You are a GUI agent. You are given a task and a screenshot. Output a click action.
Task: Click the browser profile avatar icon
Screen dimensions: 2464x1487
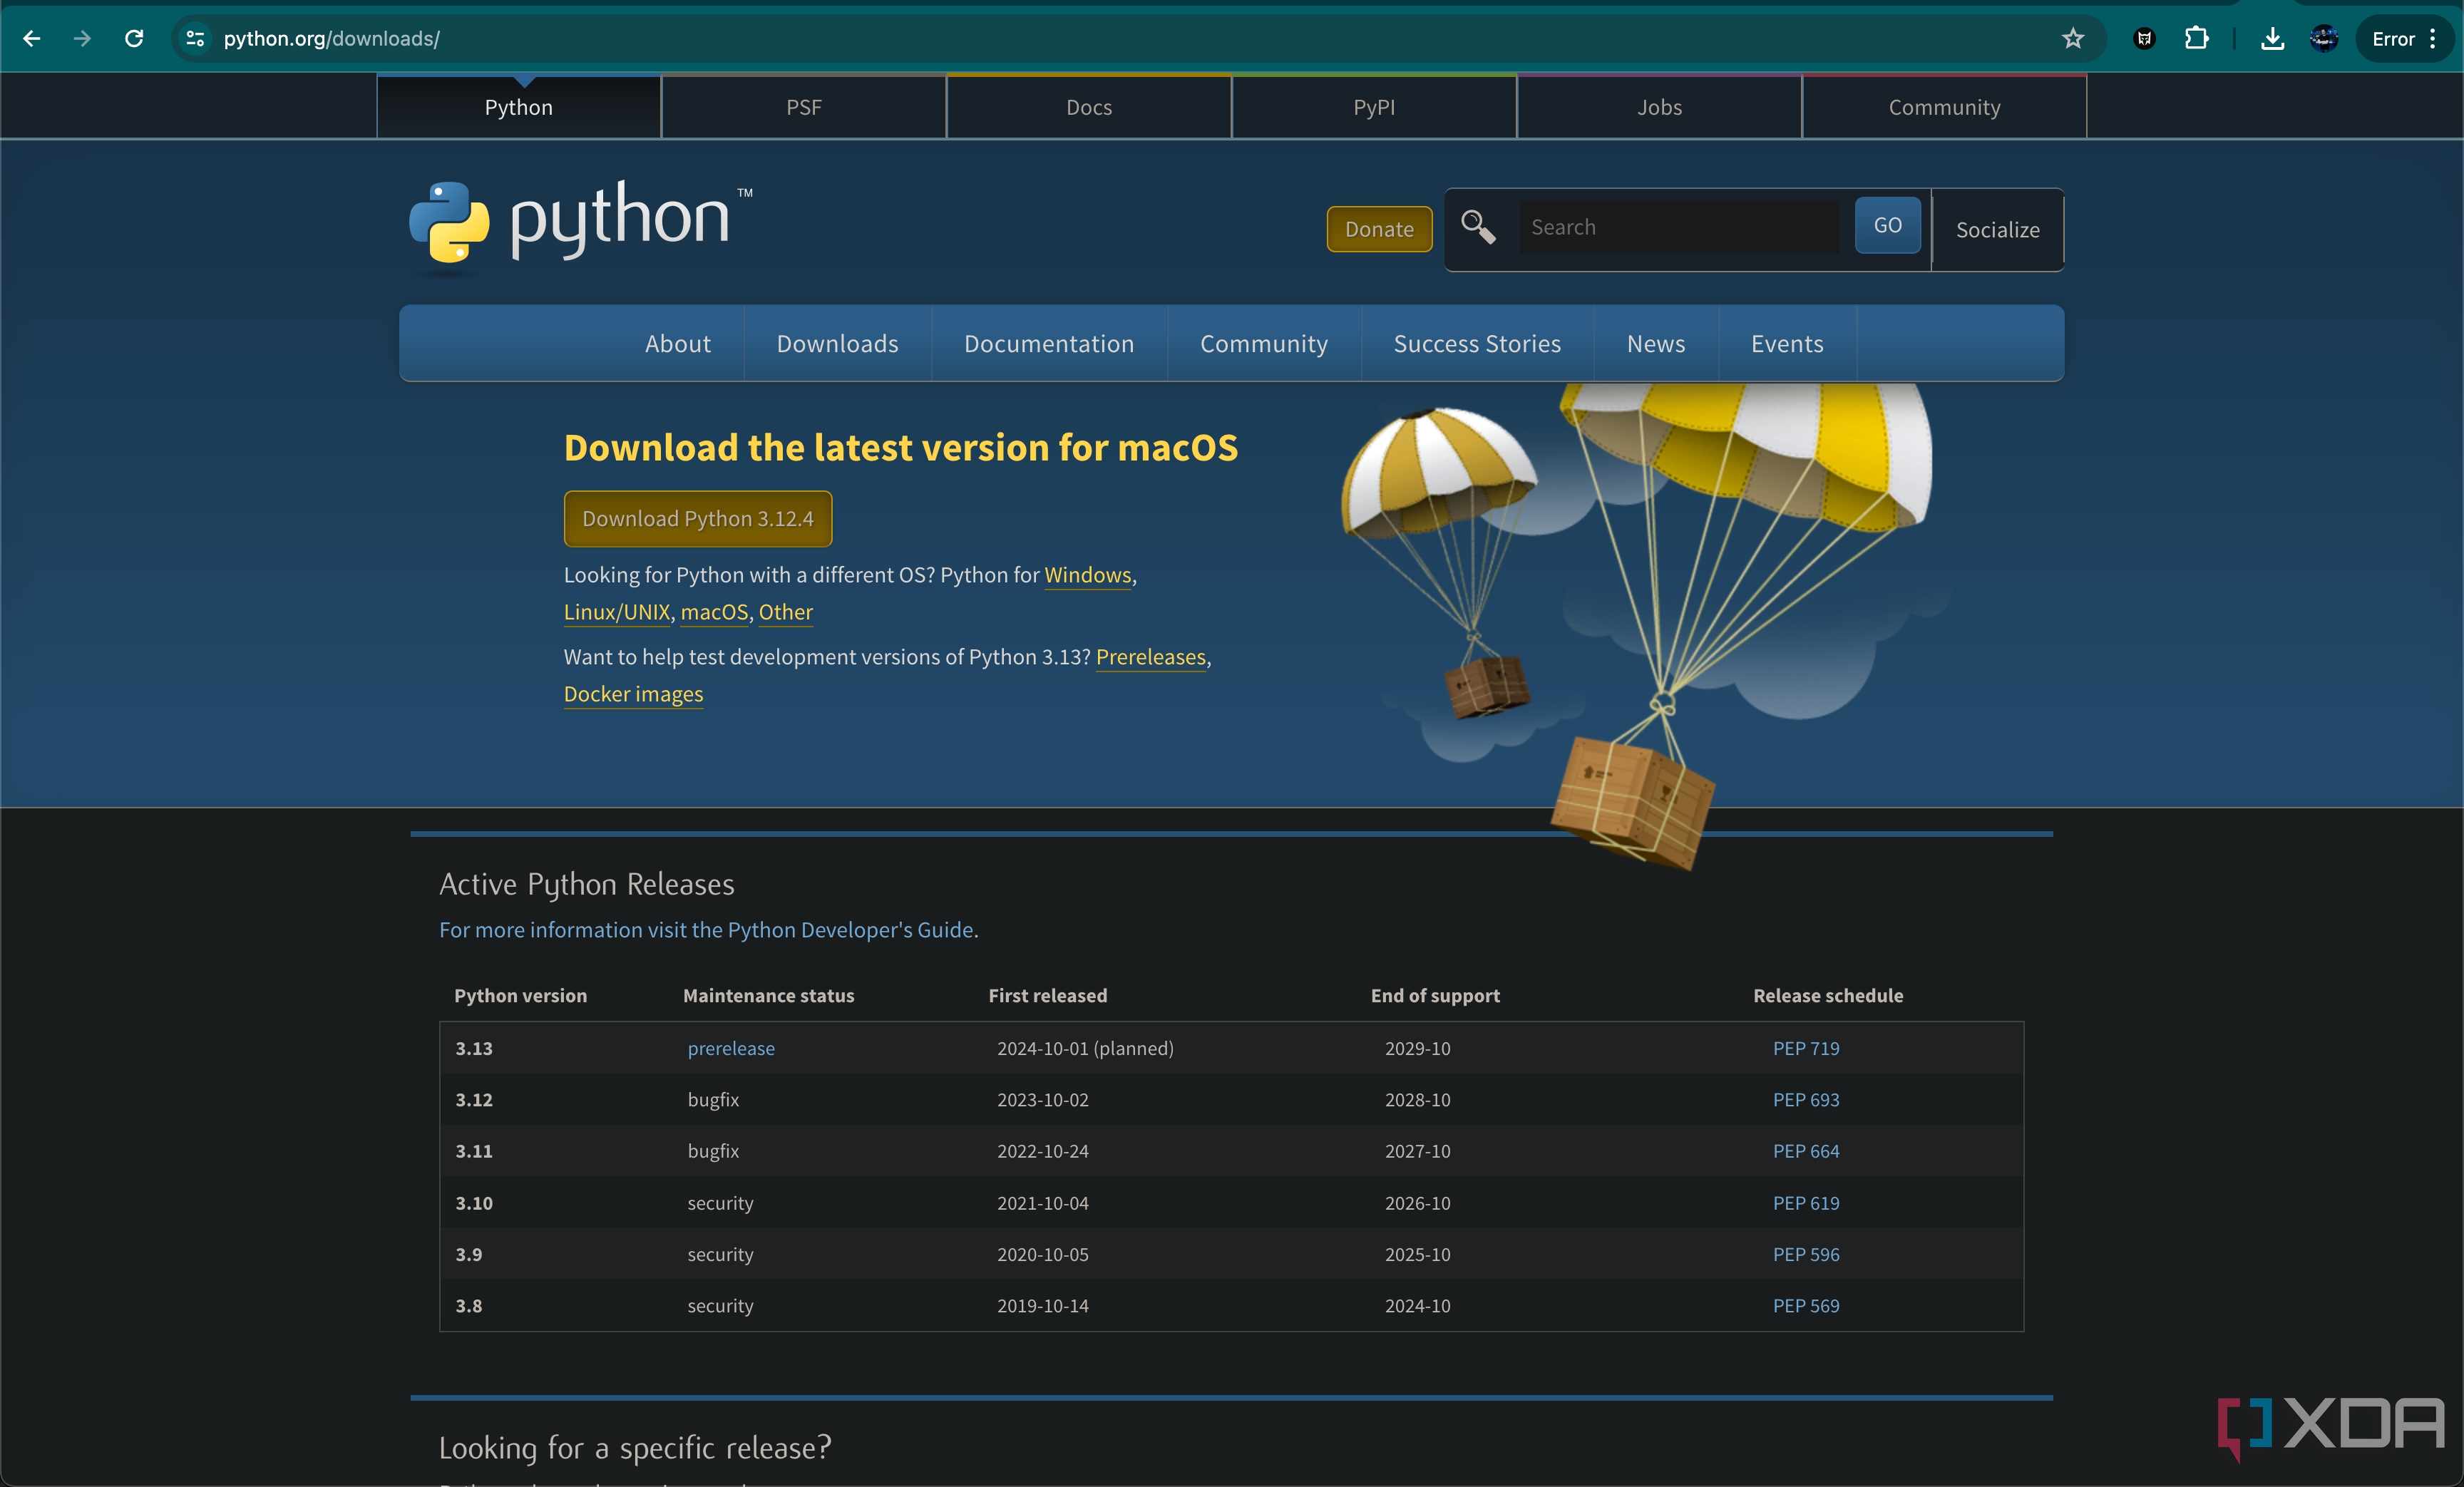pos(2325,37)
